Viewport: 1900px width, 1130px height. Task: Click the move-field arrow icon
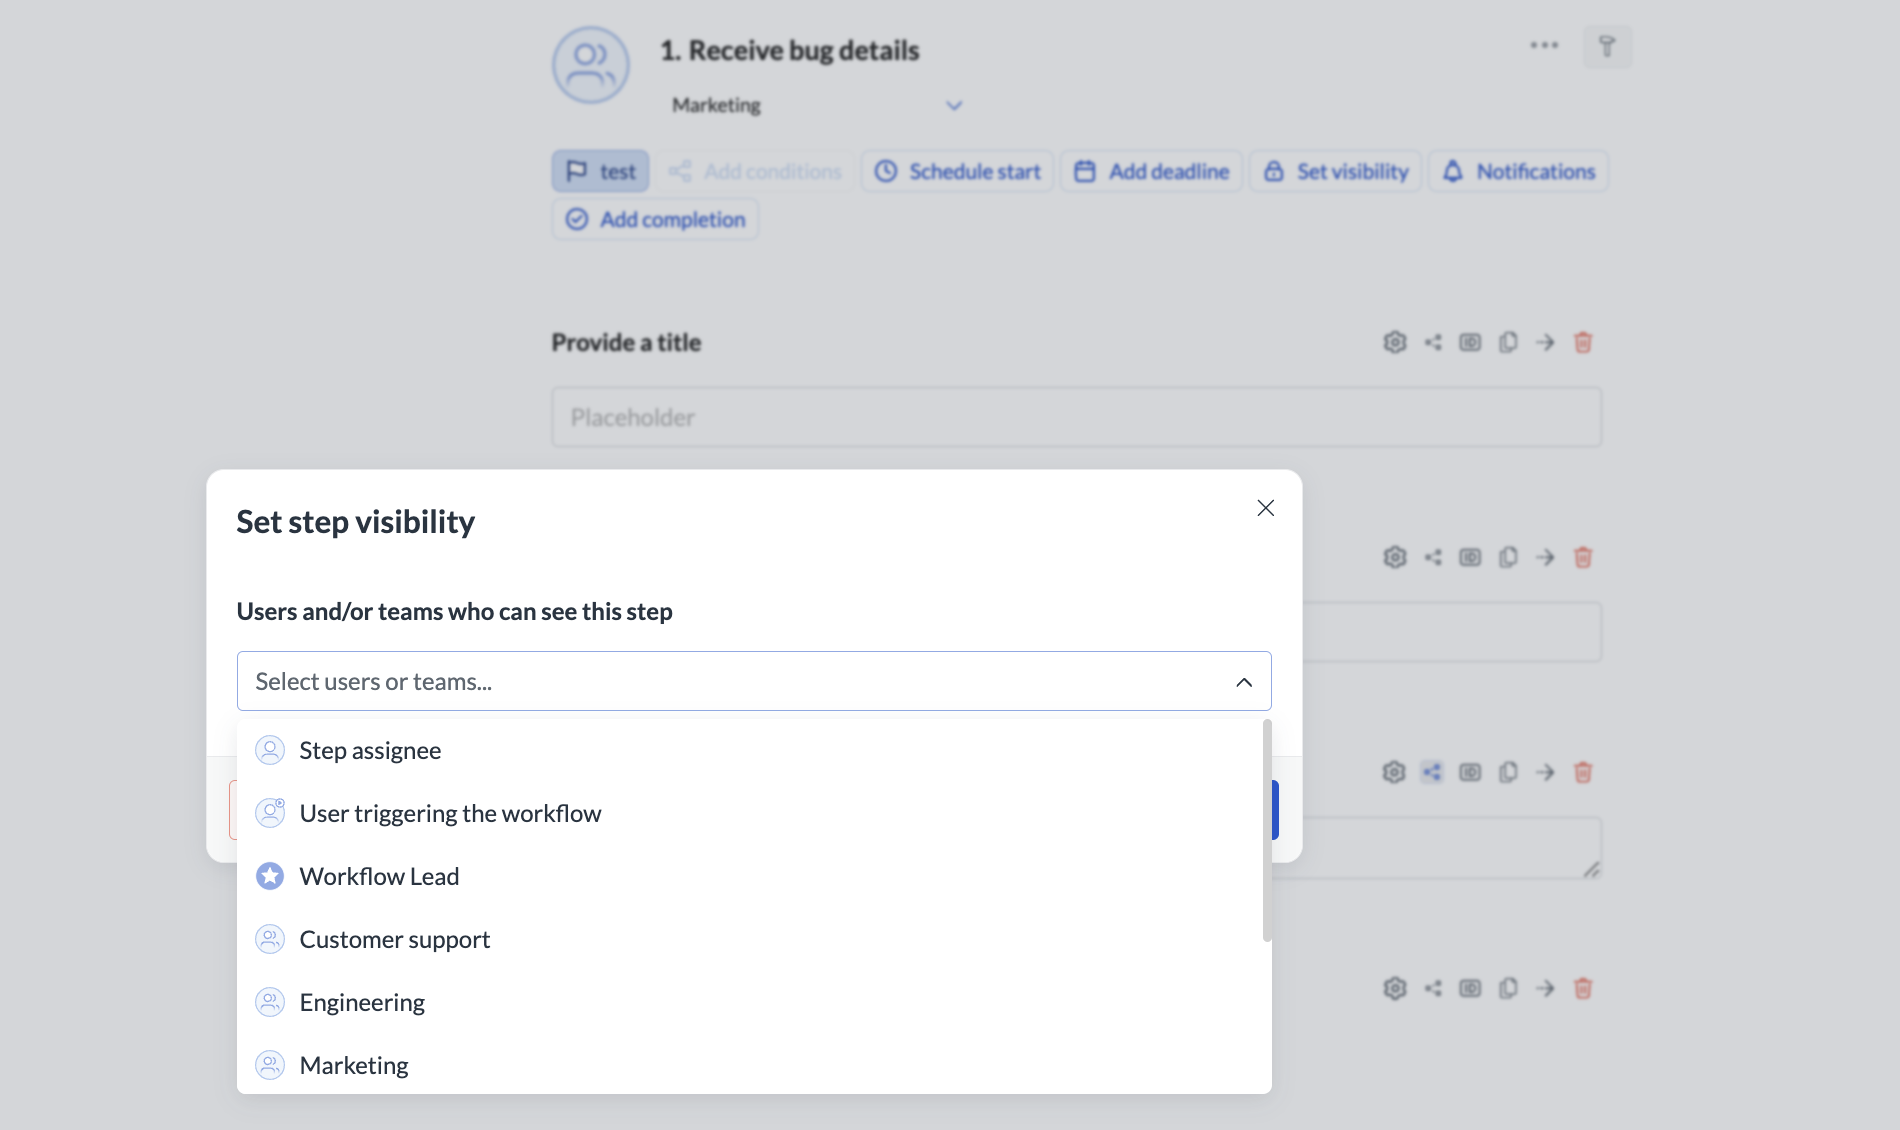[1545, 341]
